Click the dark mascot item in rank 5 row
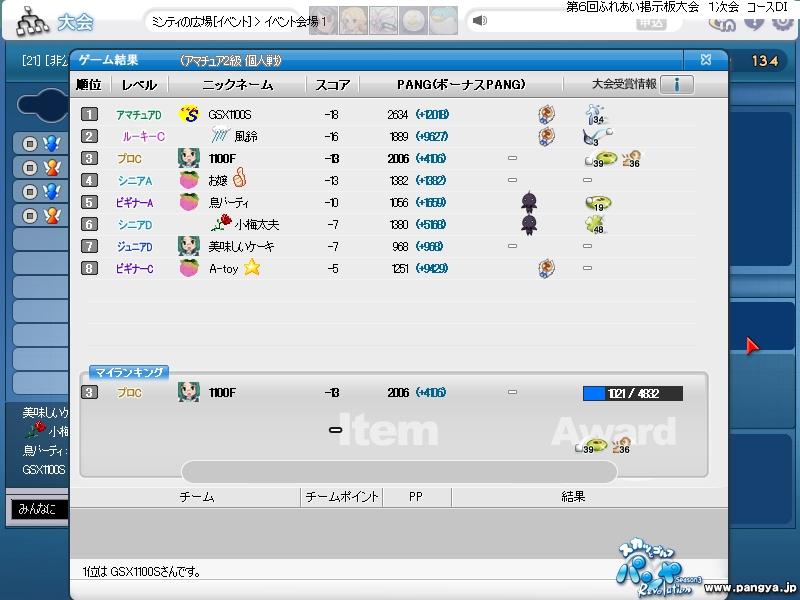This screenshot has width=800, height=600. (x=530, y=202)
